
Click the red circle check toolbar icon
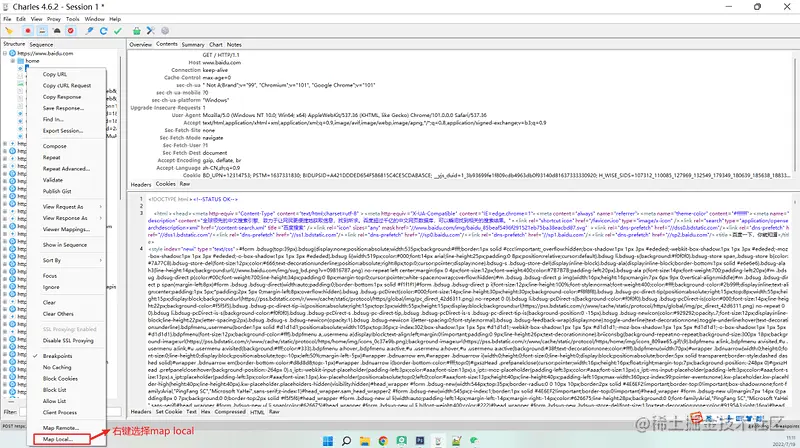(71, 31)
